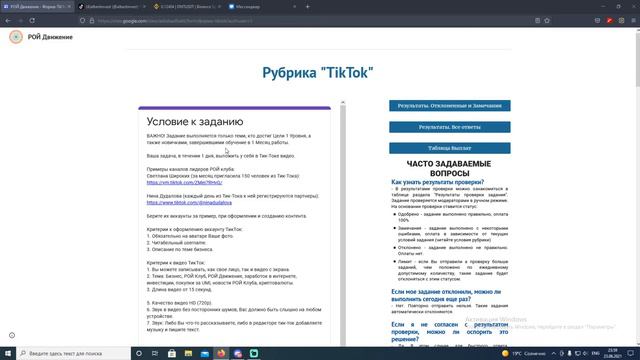Viewport: 640px width, 360px height.
Task: Bookmark the page with the star icon
Action: (547, 20)
